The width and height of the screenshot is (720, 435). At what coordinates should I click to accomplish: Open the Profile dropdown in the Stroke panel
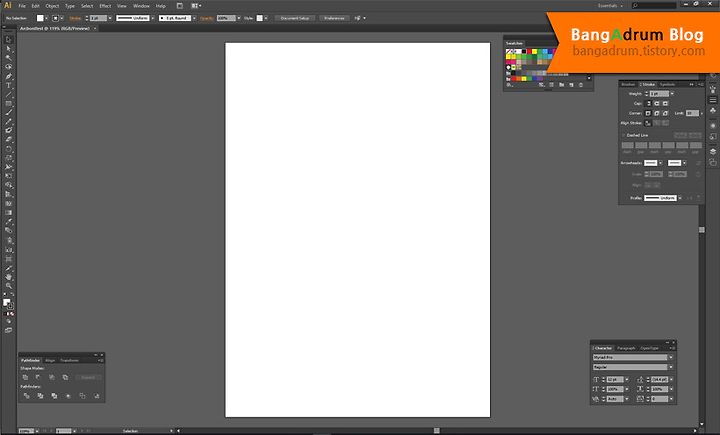click(680, 198)
